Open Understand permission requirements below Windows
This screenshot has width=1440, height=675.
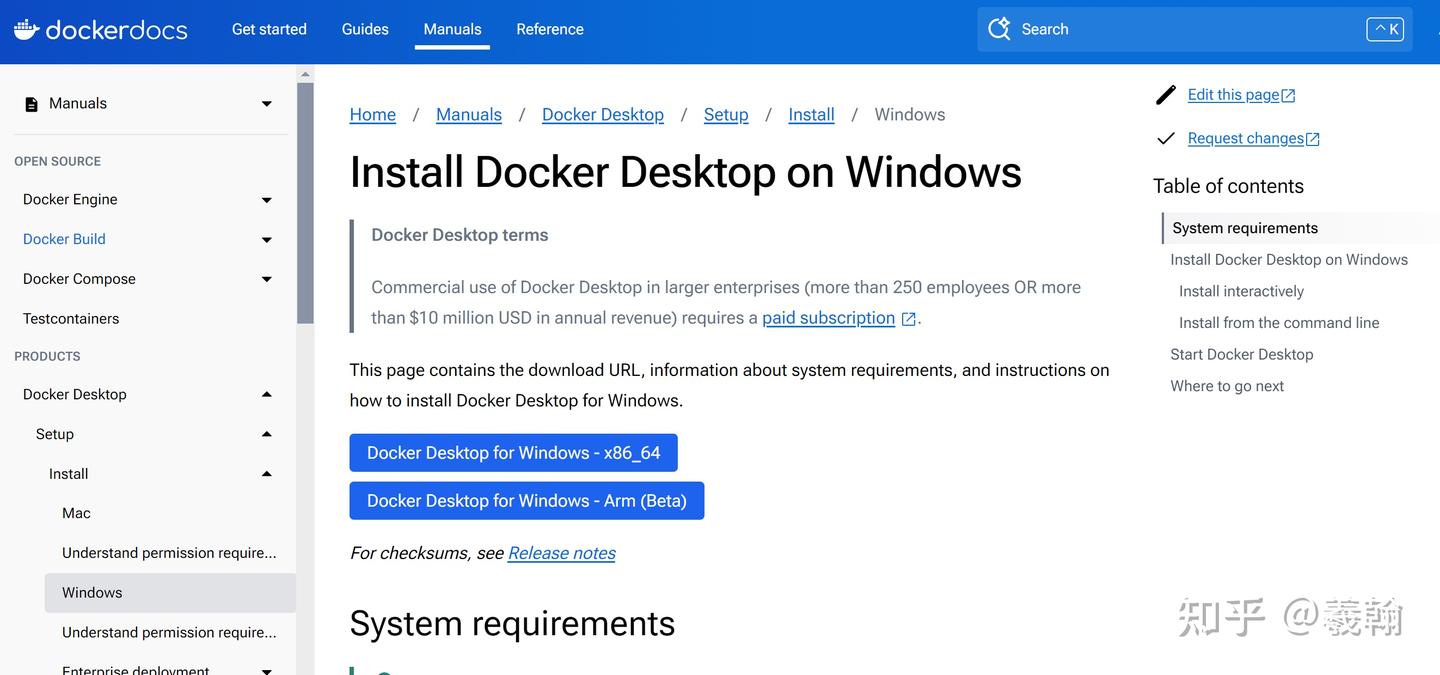click(x=169, y=633)
